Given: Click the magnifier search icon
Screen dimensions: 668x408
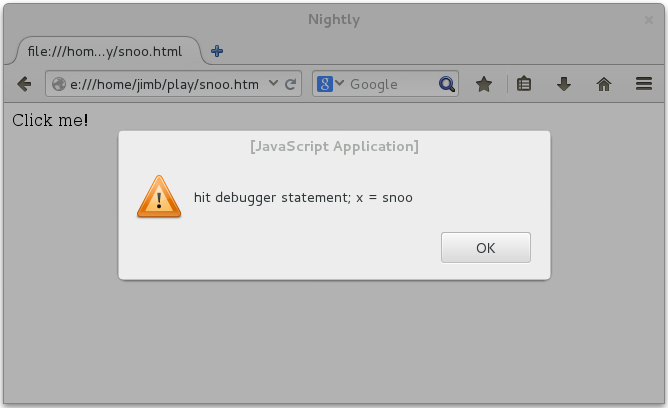Looking at the screenshot, I should pos(446,85).
